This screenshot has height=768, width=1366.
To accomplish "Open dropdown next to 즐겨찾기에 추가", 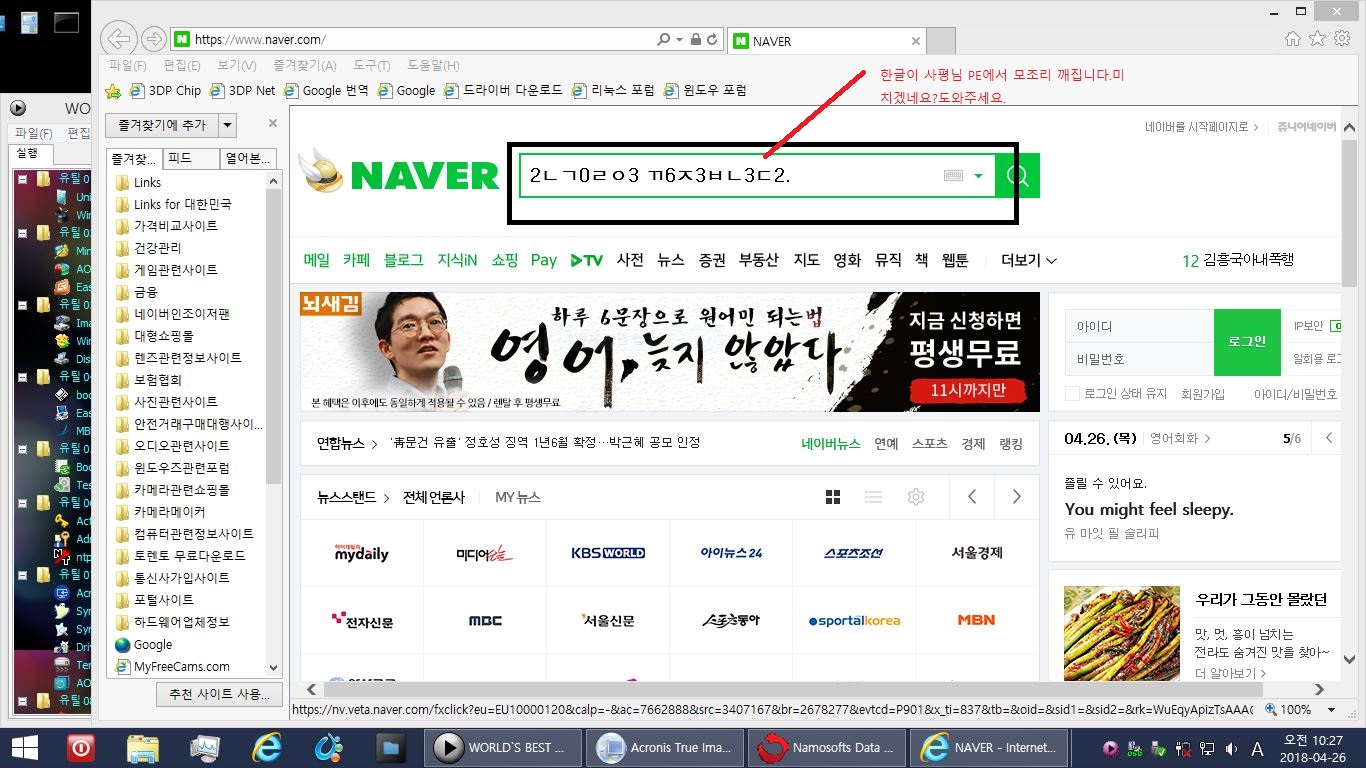I will [228, 125].
